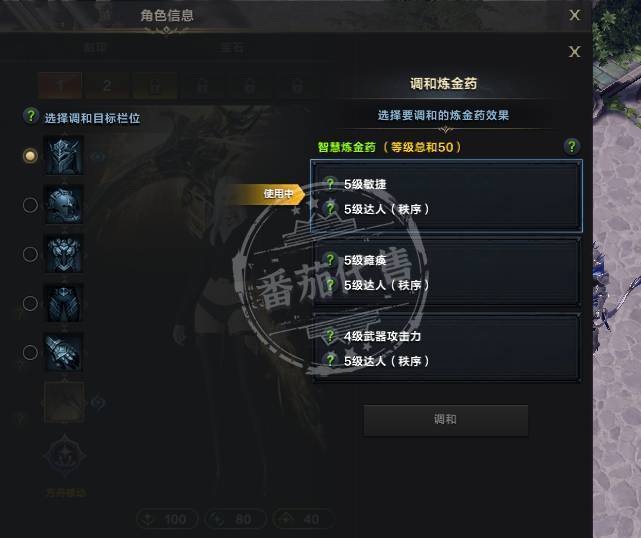Viewport: 641px width, 538px height.
Task: Click the 调和 button
Action: click(x=446, y=419)
